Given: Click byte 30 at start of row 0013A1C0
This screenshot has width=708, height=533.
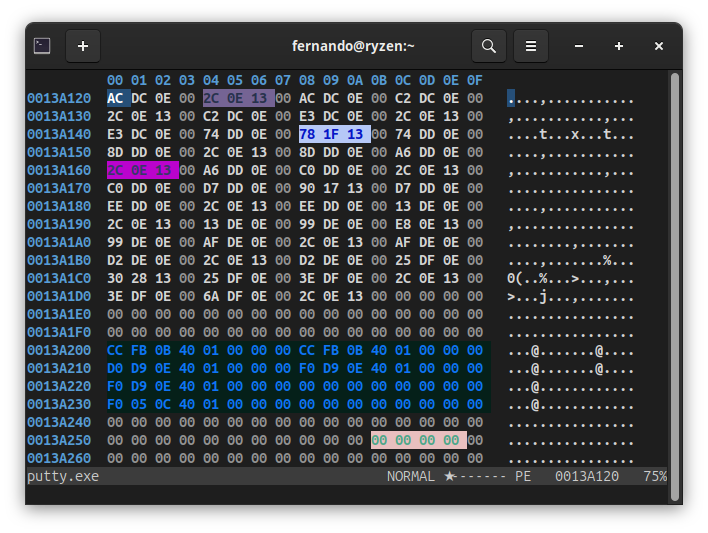Looking at the screenshot, I should (x=115, y=278).
